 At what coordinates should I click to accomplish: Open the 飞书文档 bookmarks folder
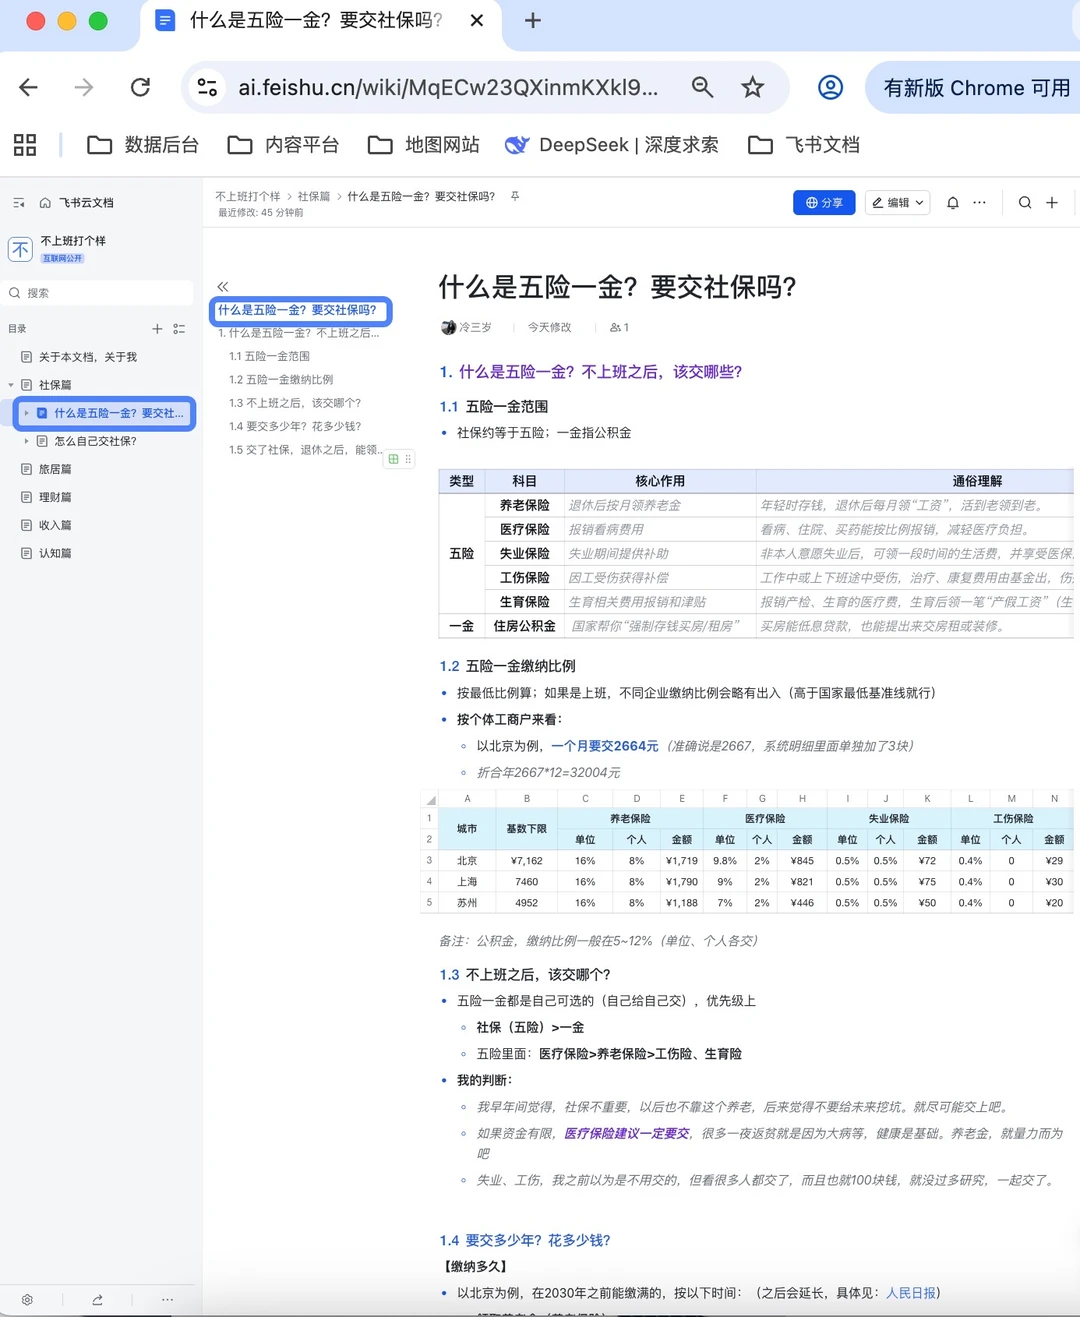pyautogui.click(x=803, y=145)
